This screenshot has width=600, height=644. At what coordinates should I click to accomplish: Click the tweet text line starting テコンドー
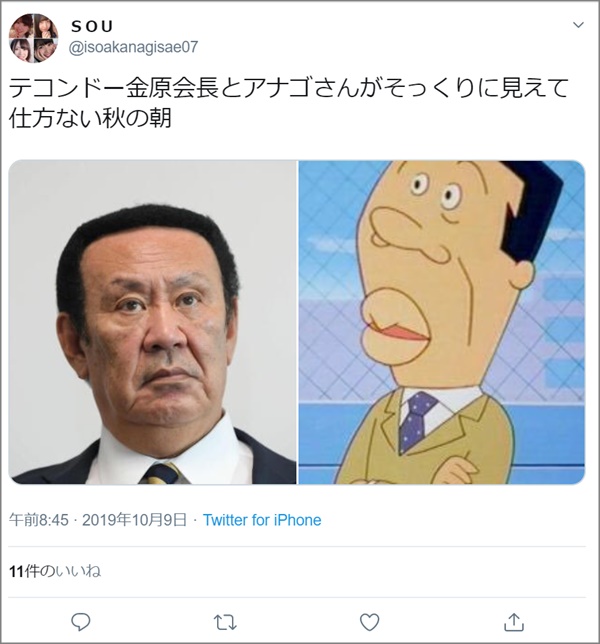coord(288,87)
